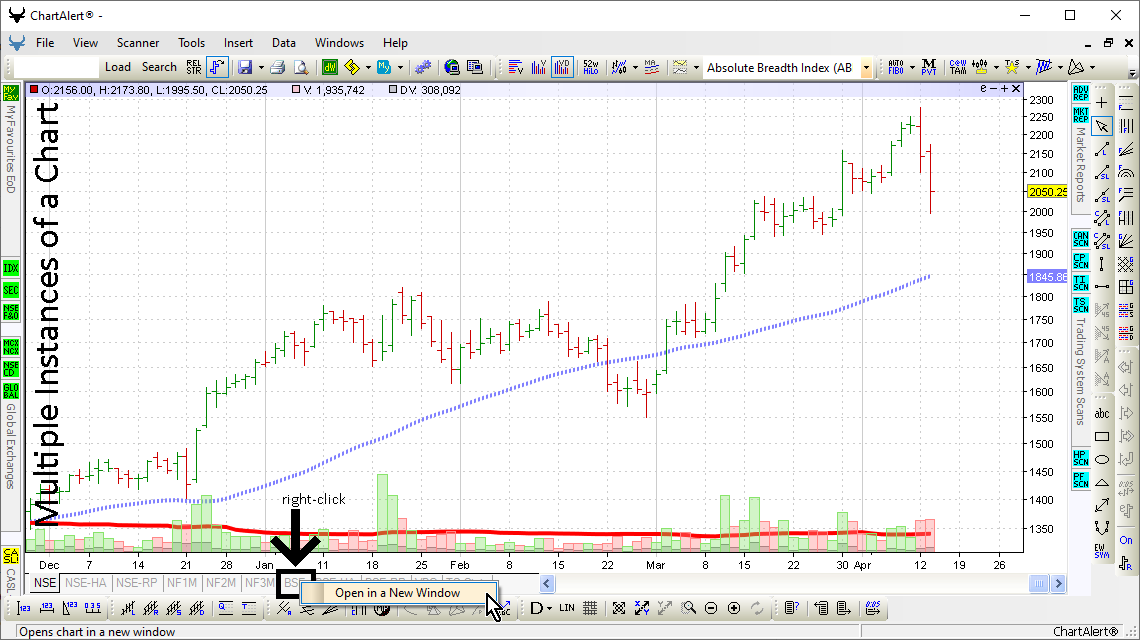Expand the yellow link icon dropdown
Screen dimensions: 1140x640
[369, 68]
